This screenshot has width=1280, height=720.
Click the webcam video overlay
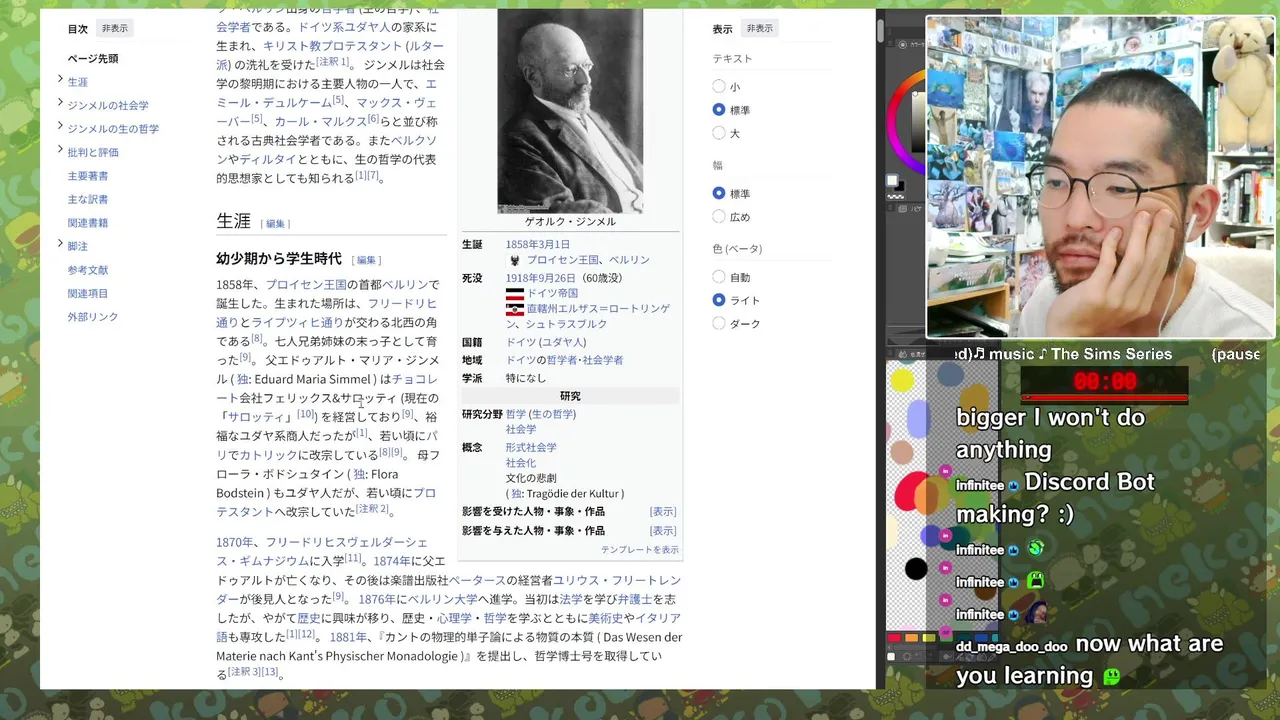pyautogui.click(x=1101, y=177)
